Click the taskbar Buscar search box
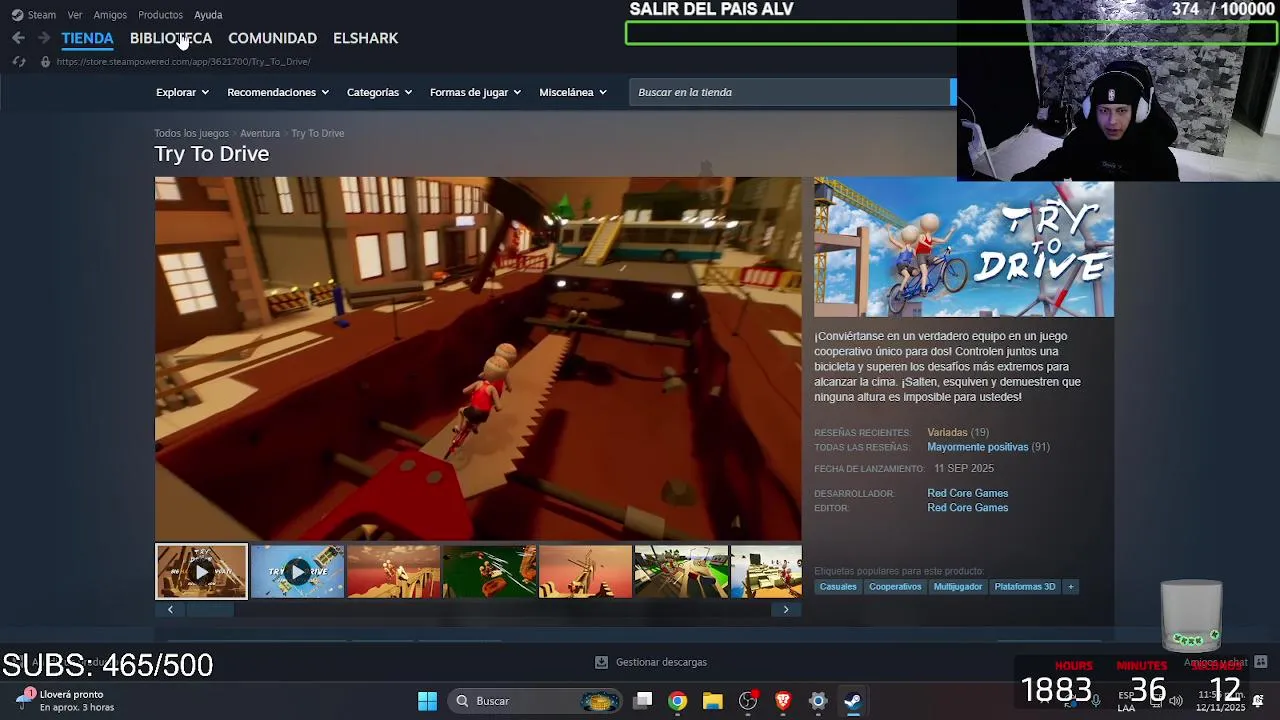Screen dimensions: 1280x720 point(534,701)
